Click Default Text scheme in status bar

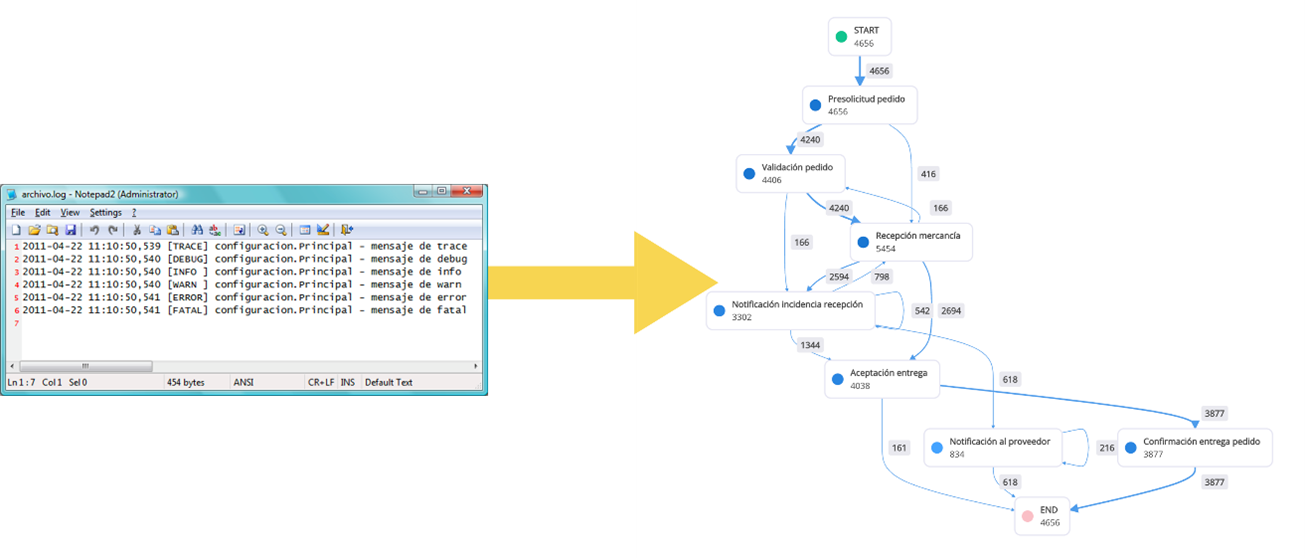point(389,382)
